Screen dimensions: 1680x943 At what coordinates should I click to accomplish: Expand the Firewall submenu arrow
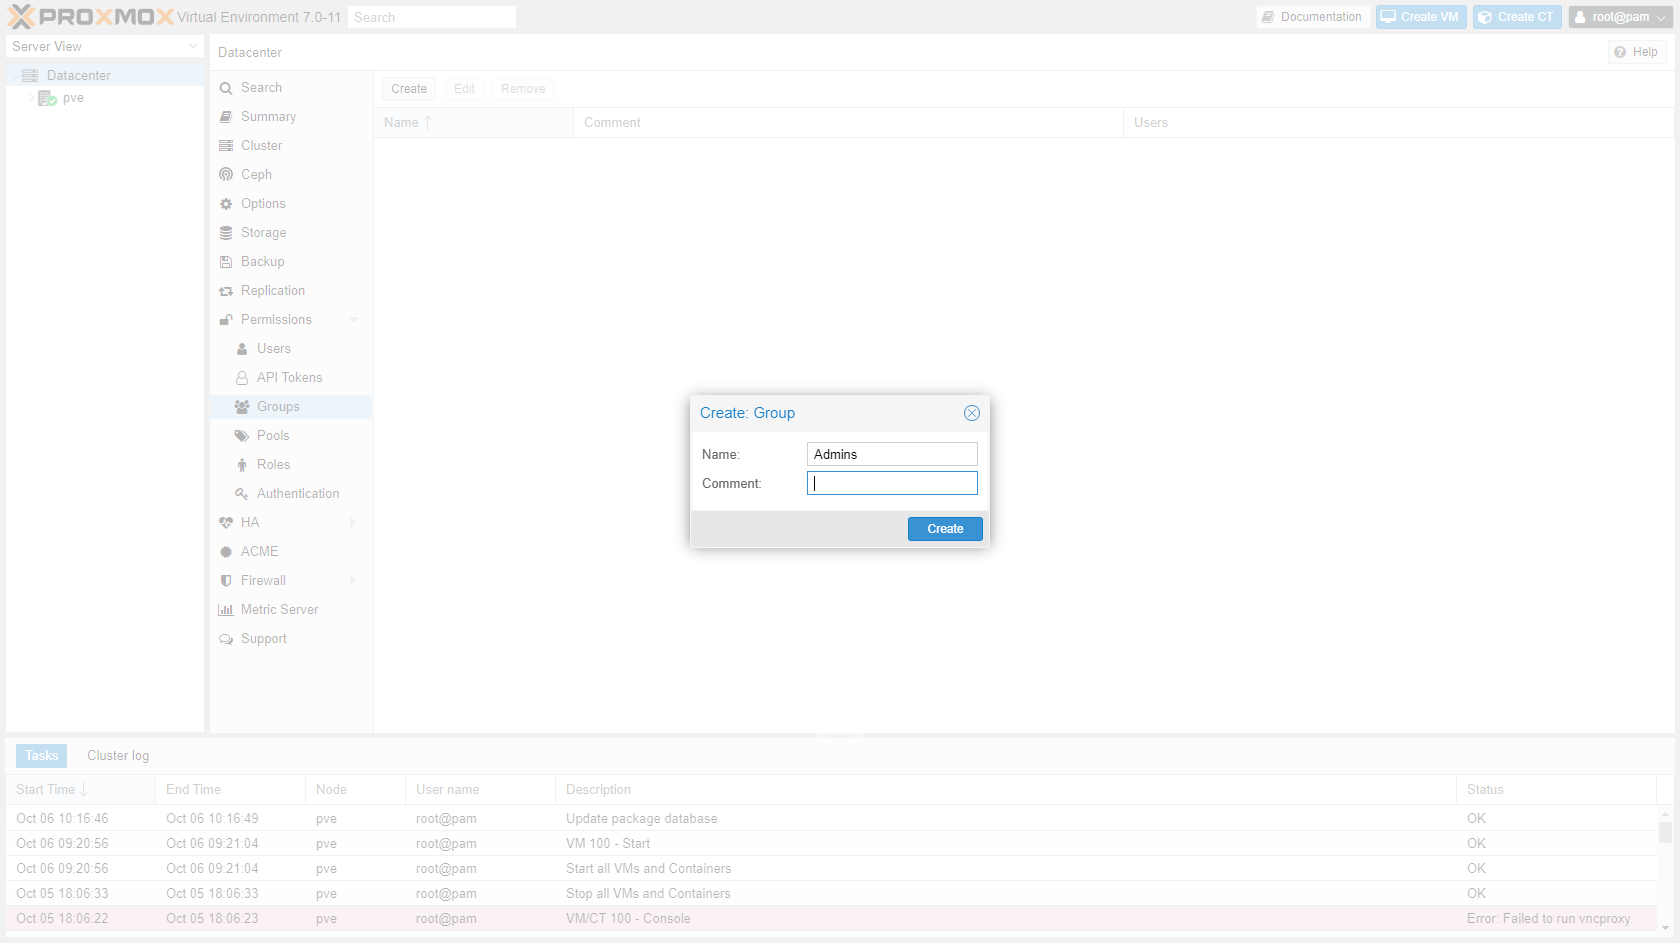(353, 581)
